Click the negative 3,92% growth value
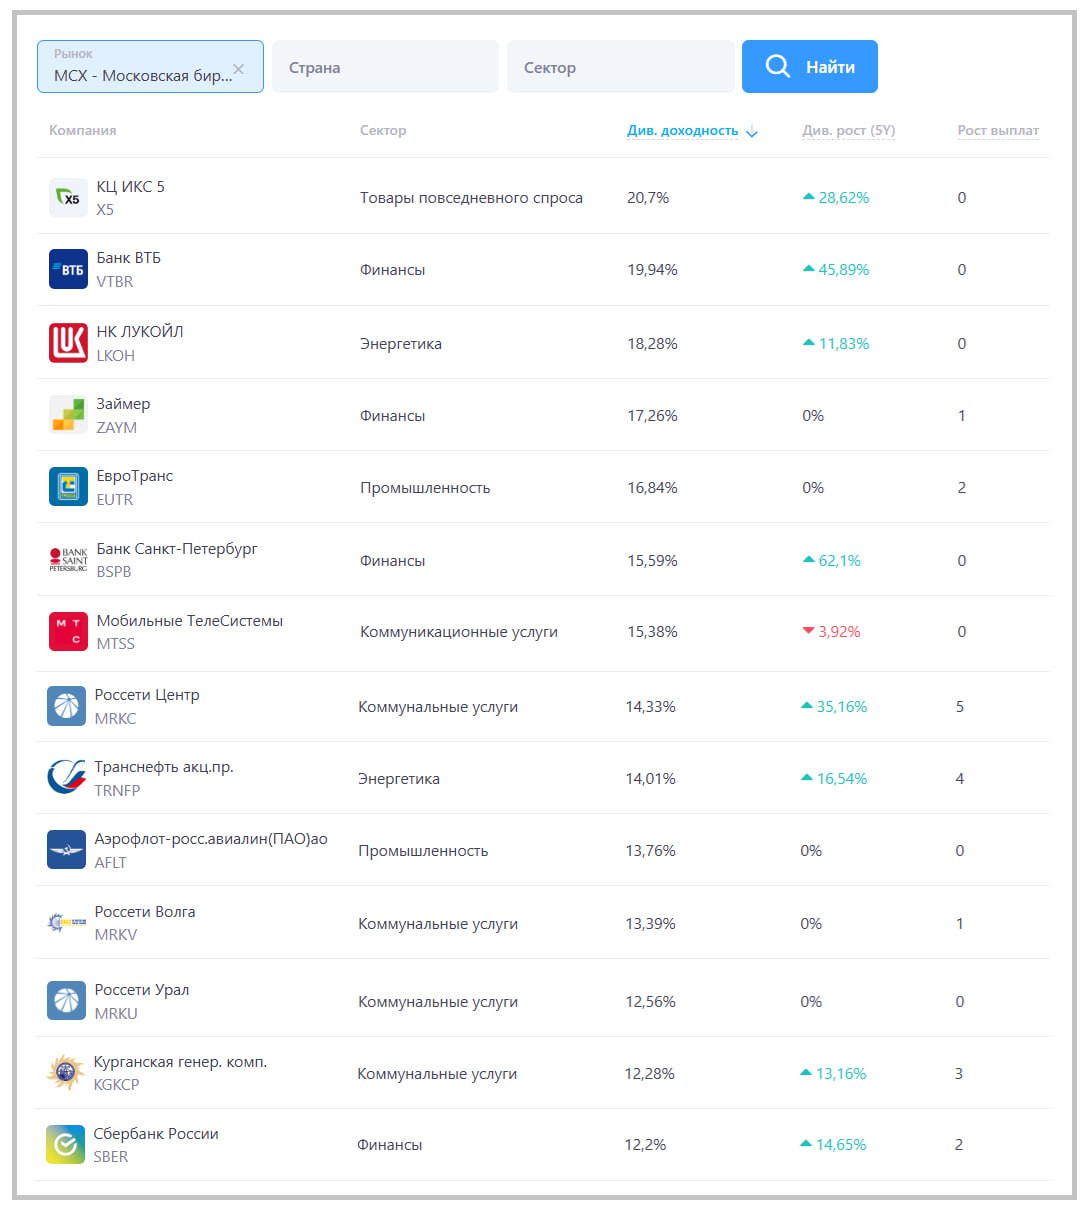 point(832,632)
